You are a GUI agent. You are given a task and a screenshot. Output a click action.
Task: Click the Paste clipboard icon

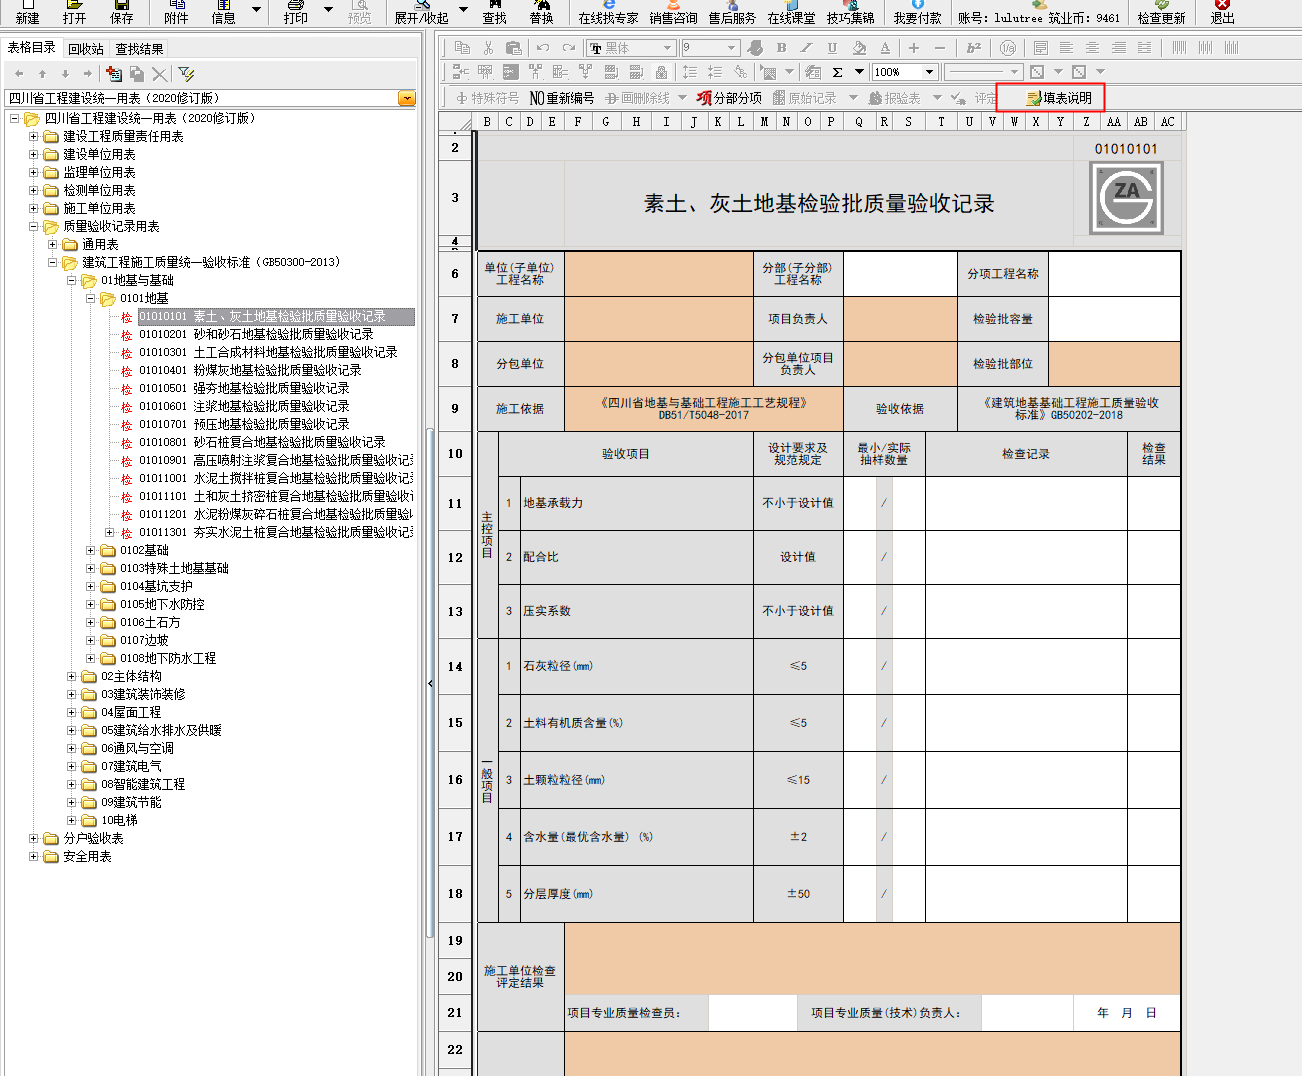[514, 48]
